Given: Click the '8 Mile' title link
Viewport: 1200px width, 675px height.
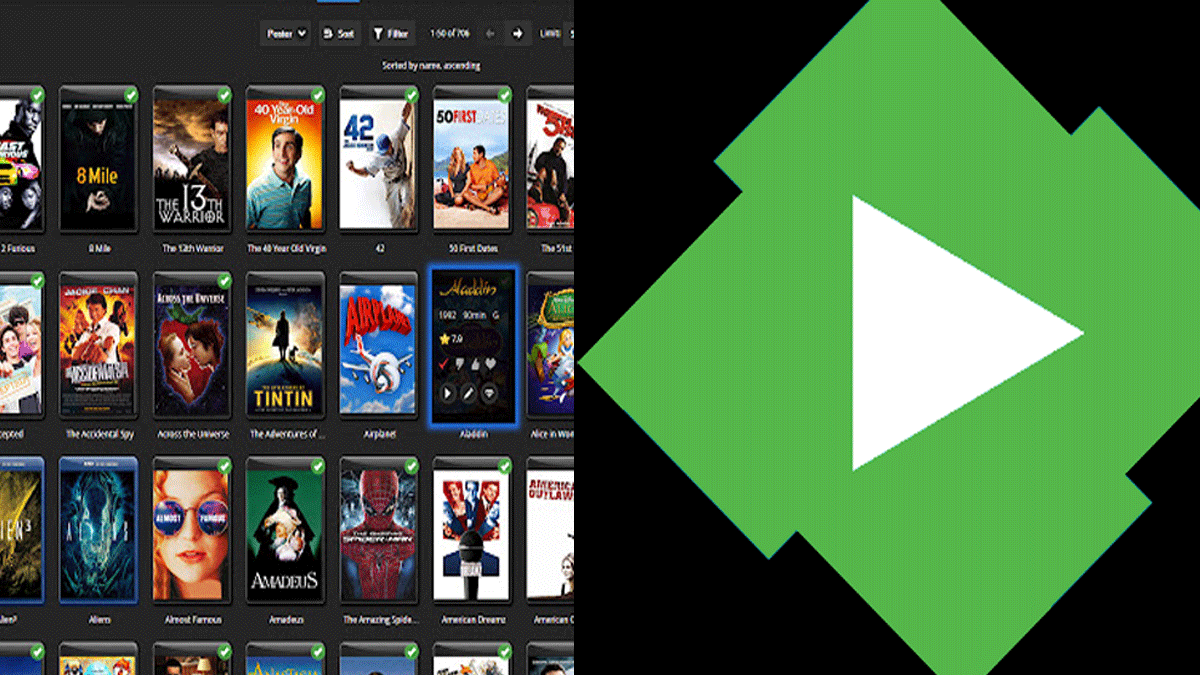Looking at the screenshot, I should coord(98,248).
